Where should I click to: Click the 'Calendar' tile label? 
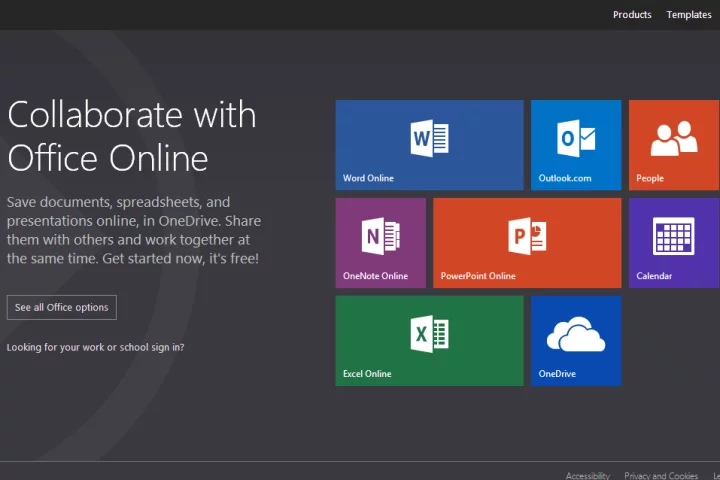pos(654,276)
